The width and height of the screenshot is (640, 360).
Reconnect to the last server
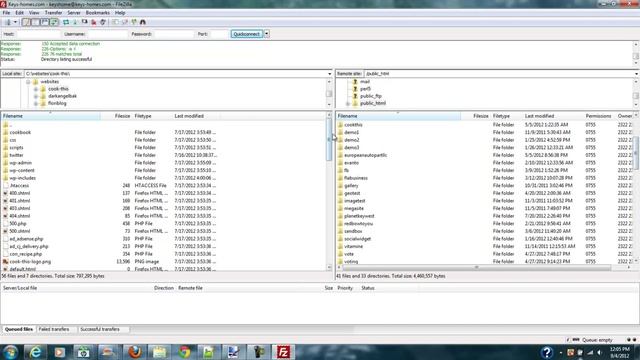[103, 22]
